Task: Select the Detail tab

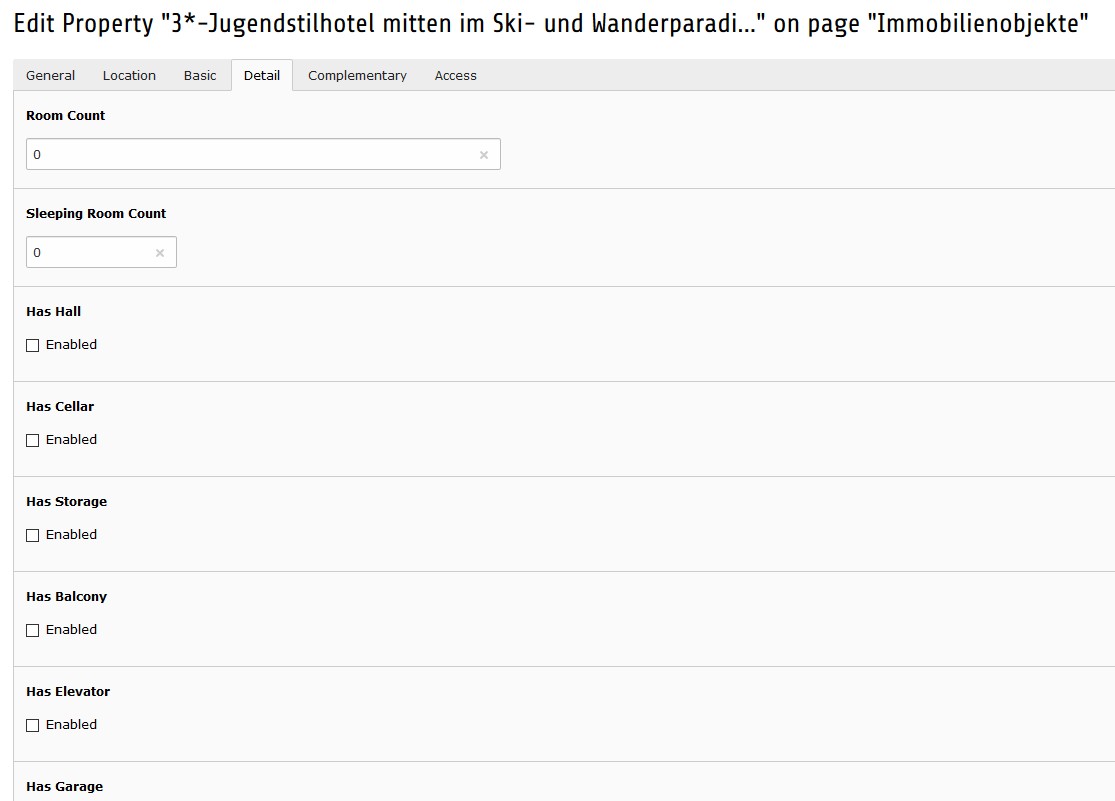Action: [262, 75]
